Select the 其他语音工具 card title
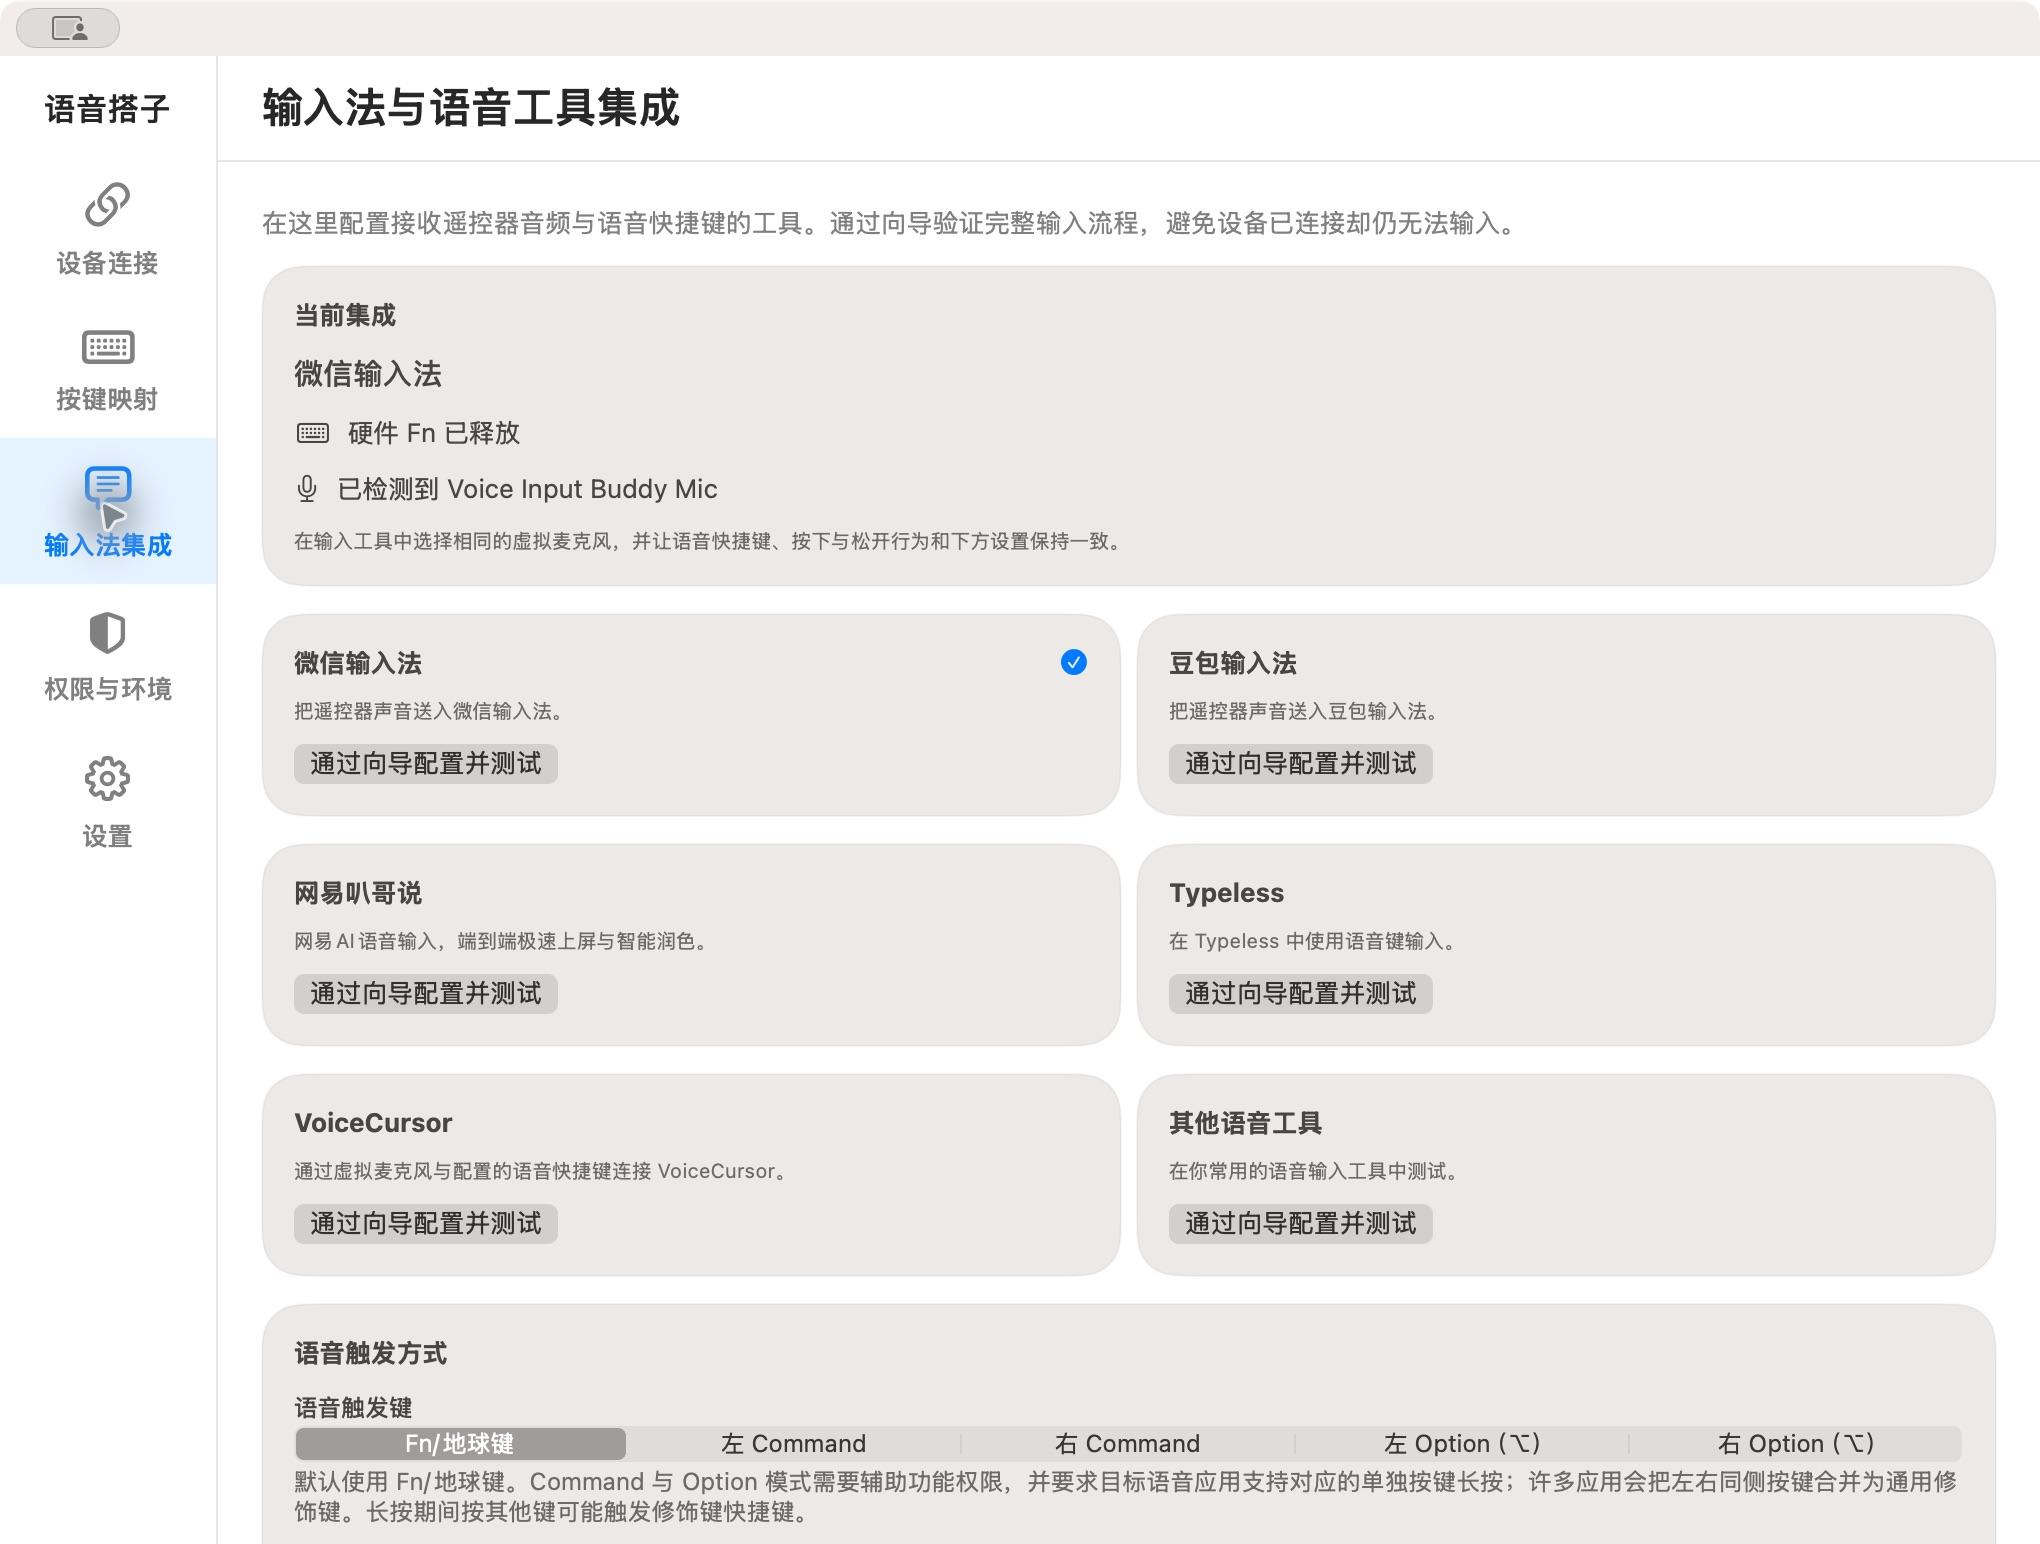This screenshot has width=2040, height=1544. 1246,1123
